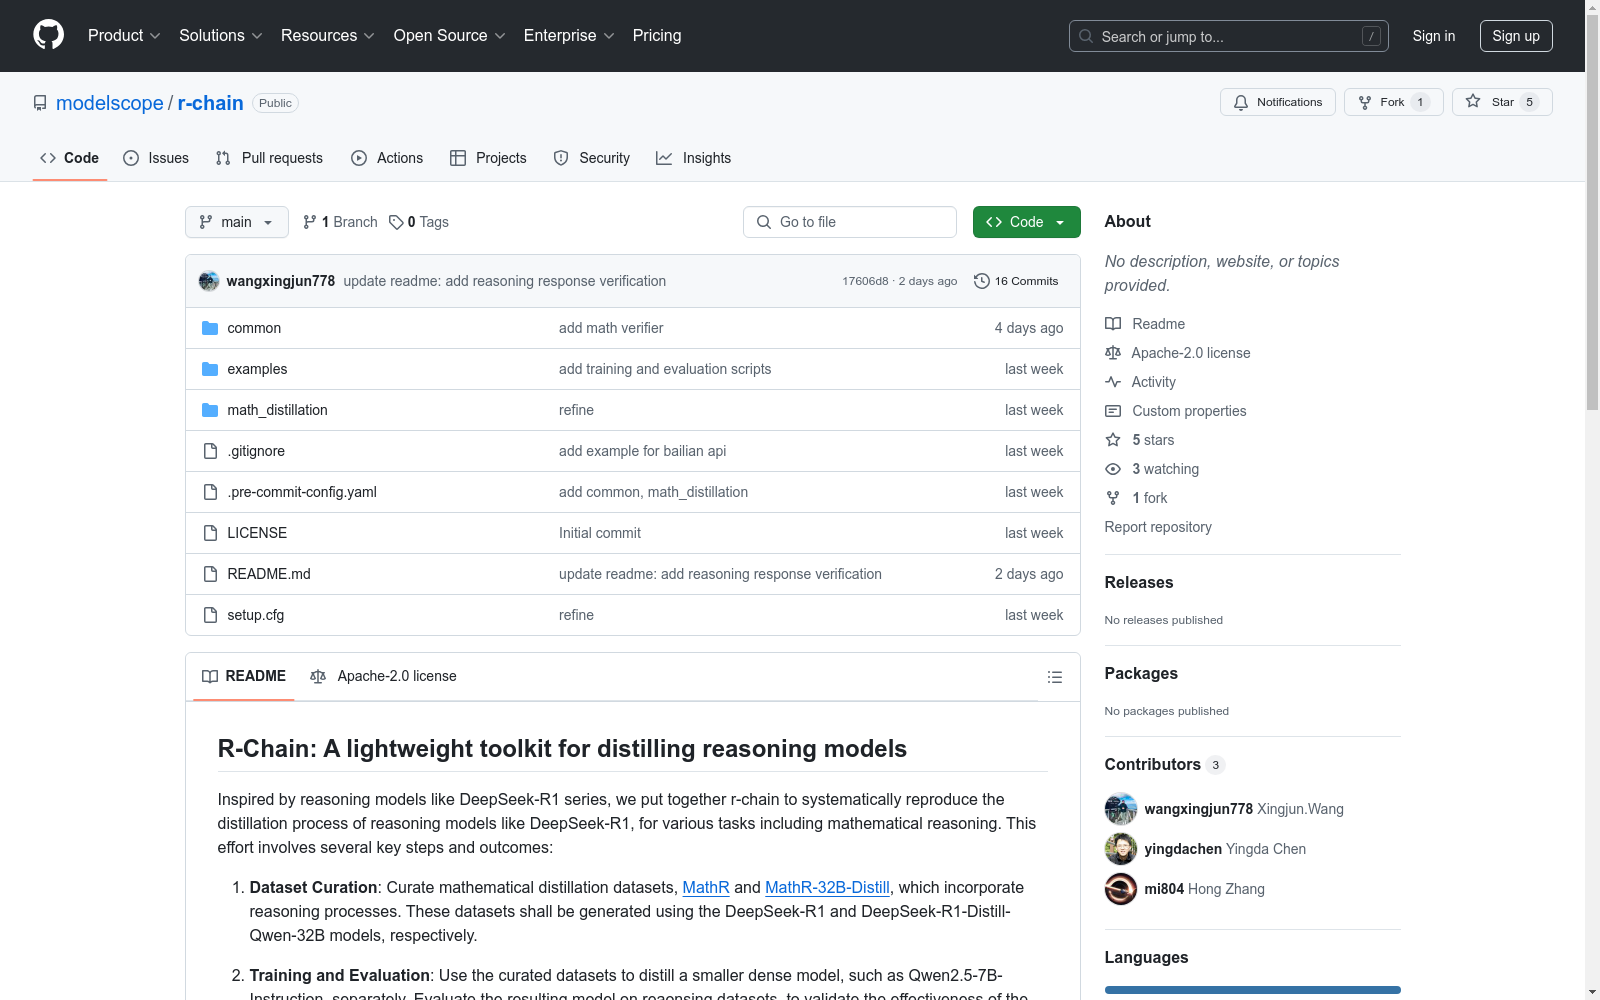Image resolution: width=1600 pixels, height=1000 pixels.
Task: Open the green Code dropdown button
Action: [1026, 222]
